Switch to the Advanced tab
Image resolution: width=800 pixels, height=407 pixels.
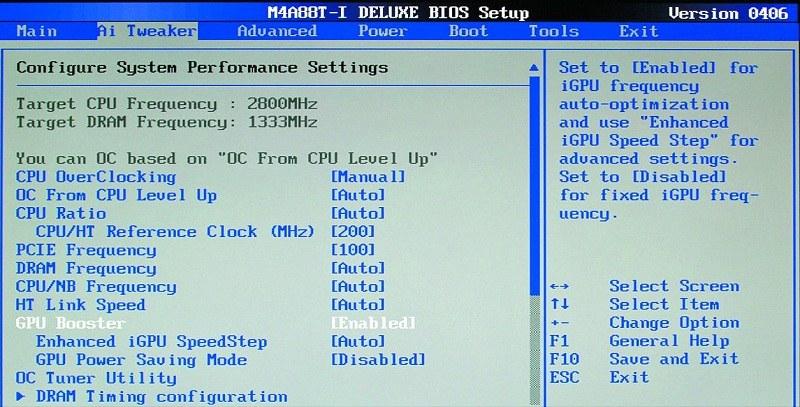277,31
